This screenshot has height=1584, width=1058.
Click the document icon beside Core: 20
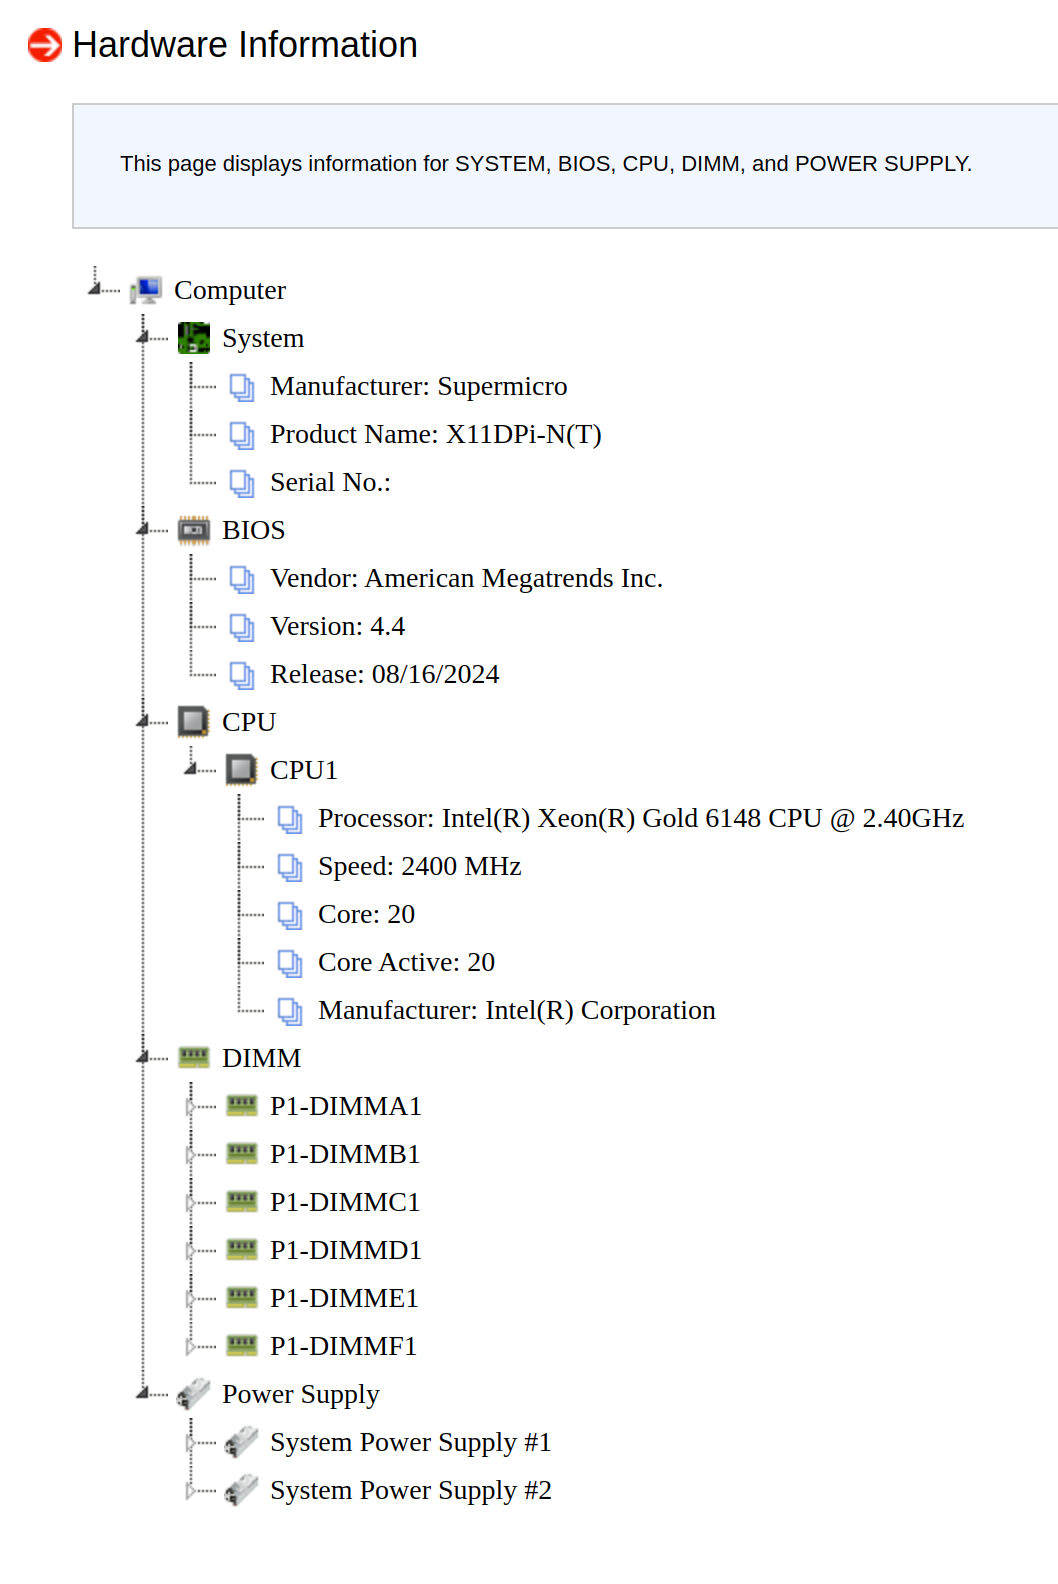coord(290,915)
